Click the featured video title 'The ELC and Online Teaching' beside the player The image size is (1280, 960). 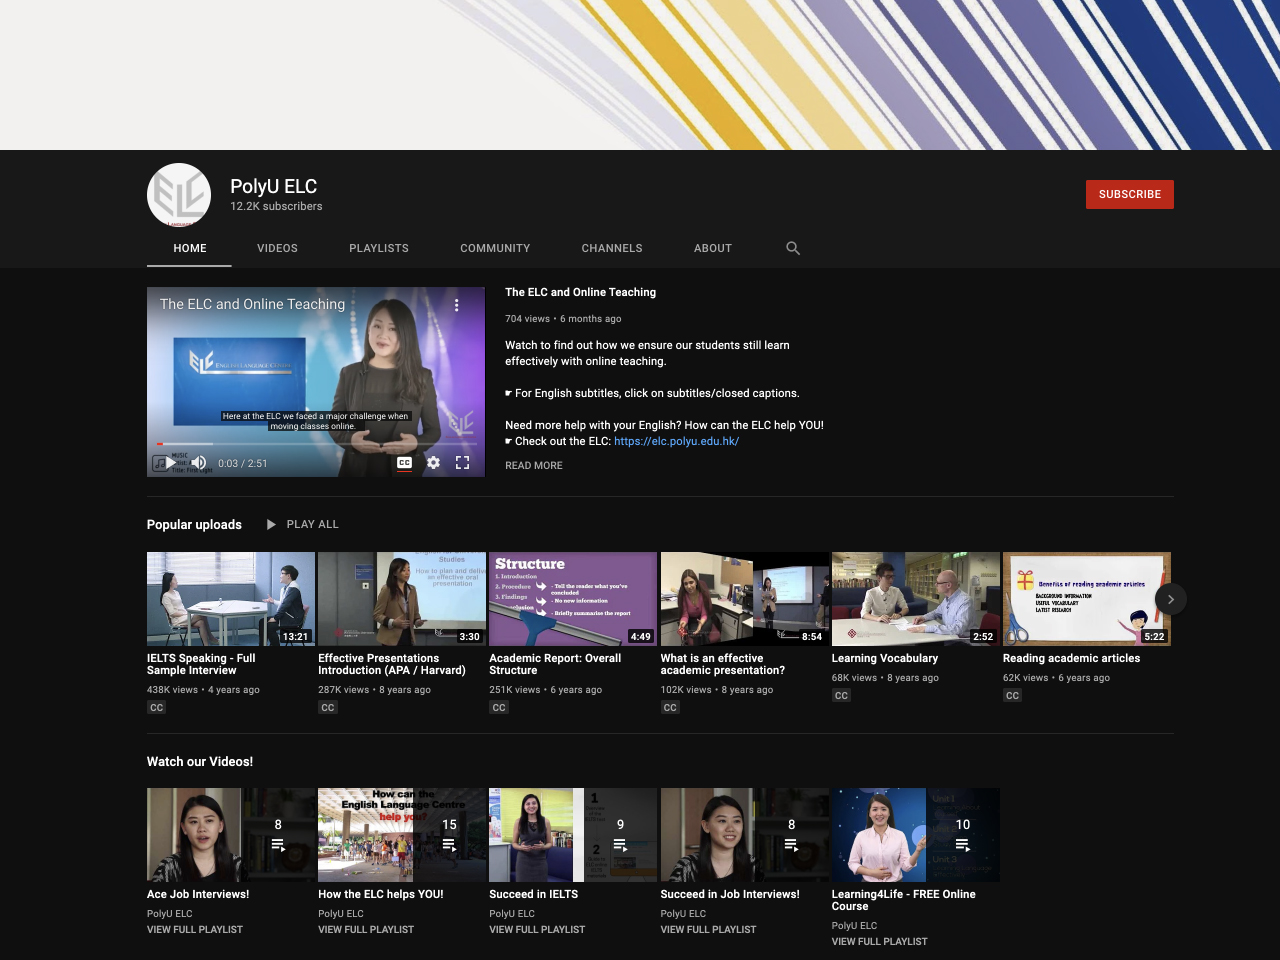coord(580,292)
